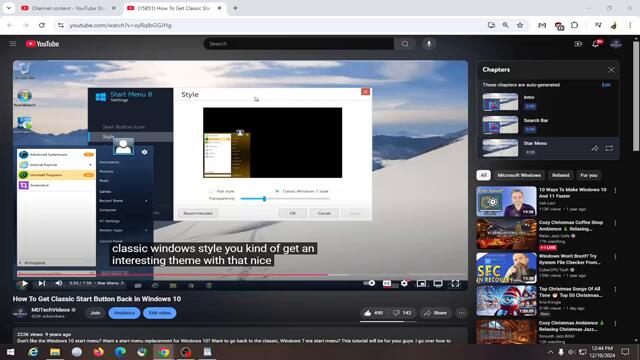Open the red shield ad blocker extension
Image resolution: width=640 pixels, height=360 pixels.
tap(559, 26)
